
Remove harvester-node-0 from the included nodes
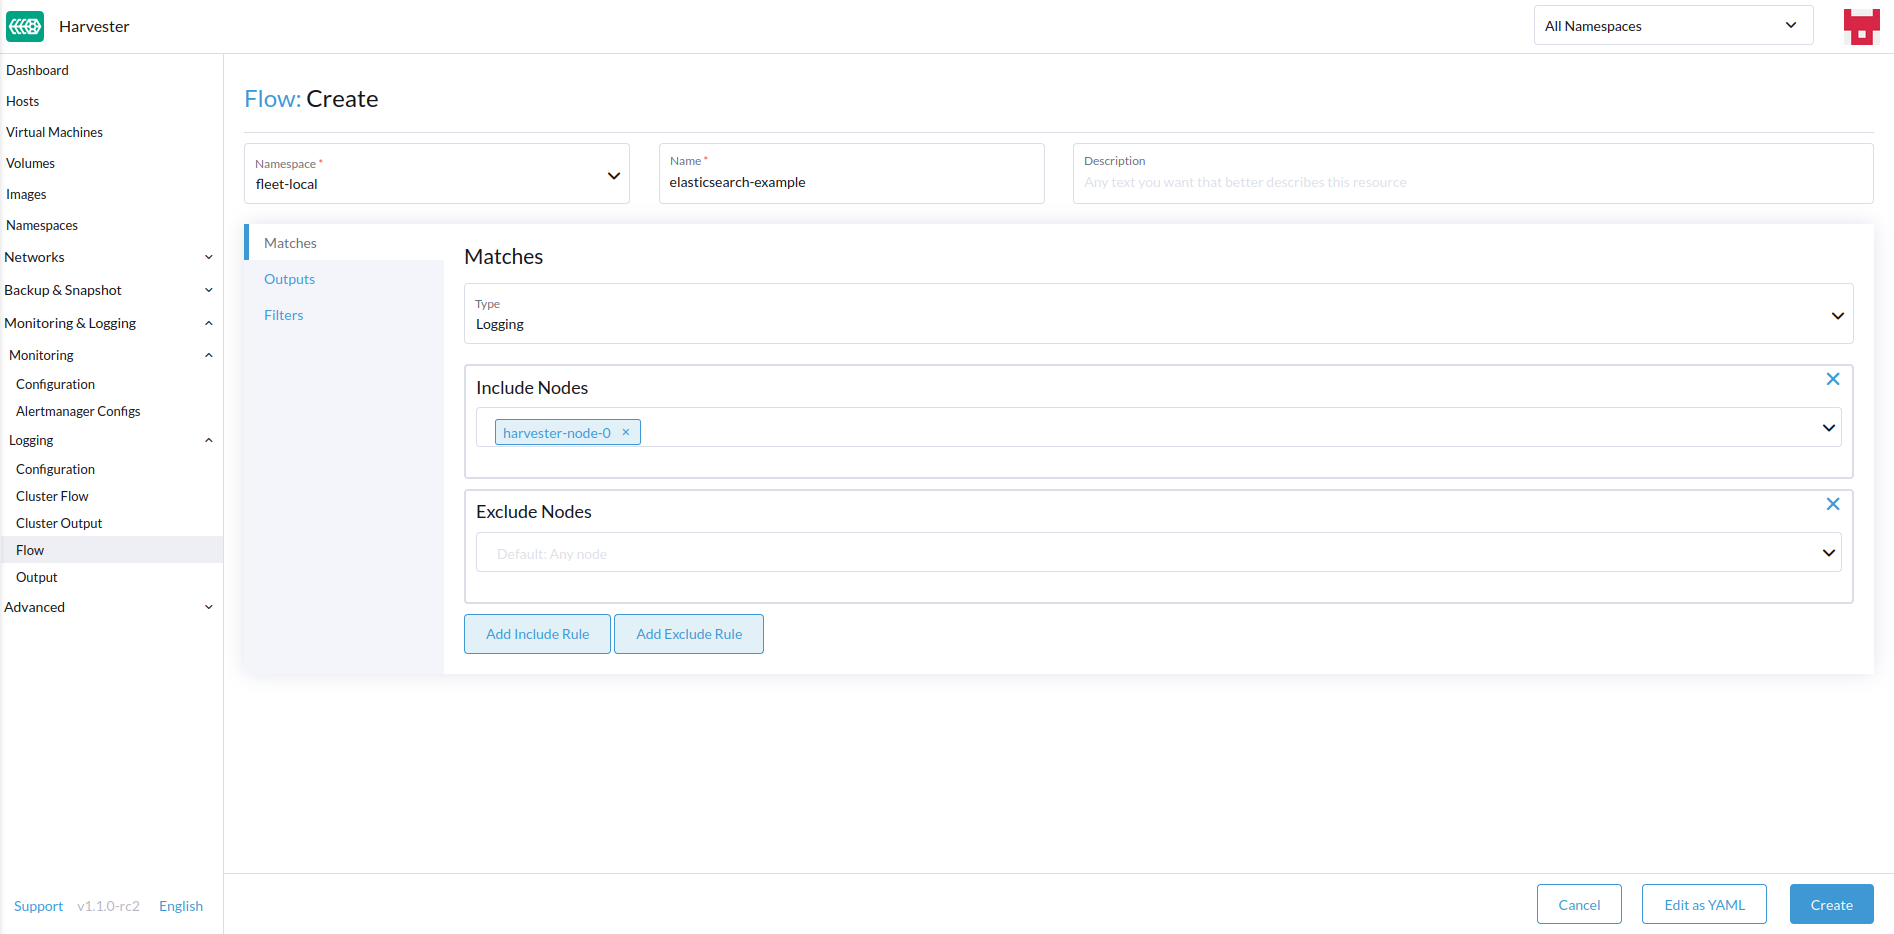625,432
